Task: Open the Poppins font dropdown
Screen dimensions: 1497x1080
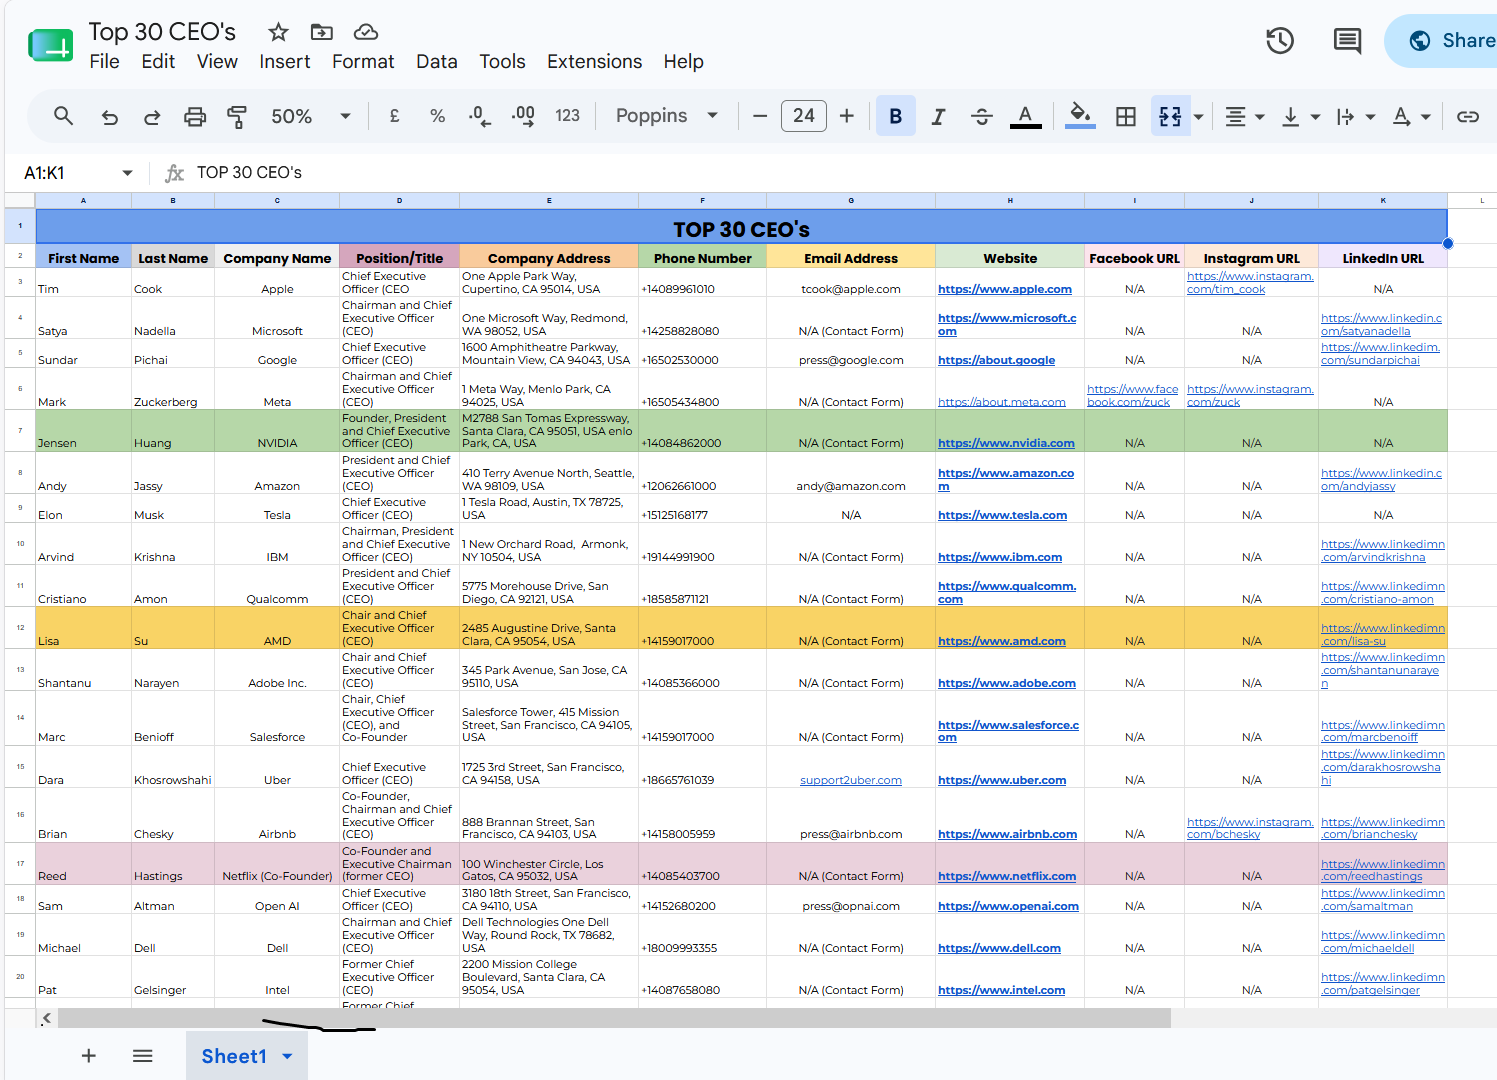Action: 667,116
